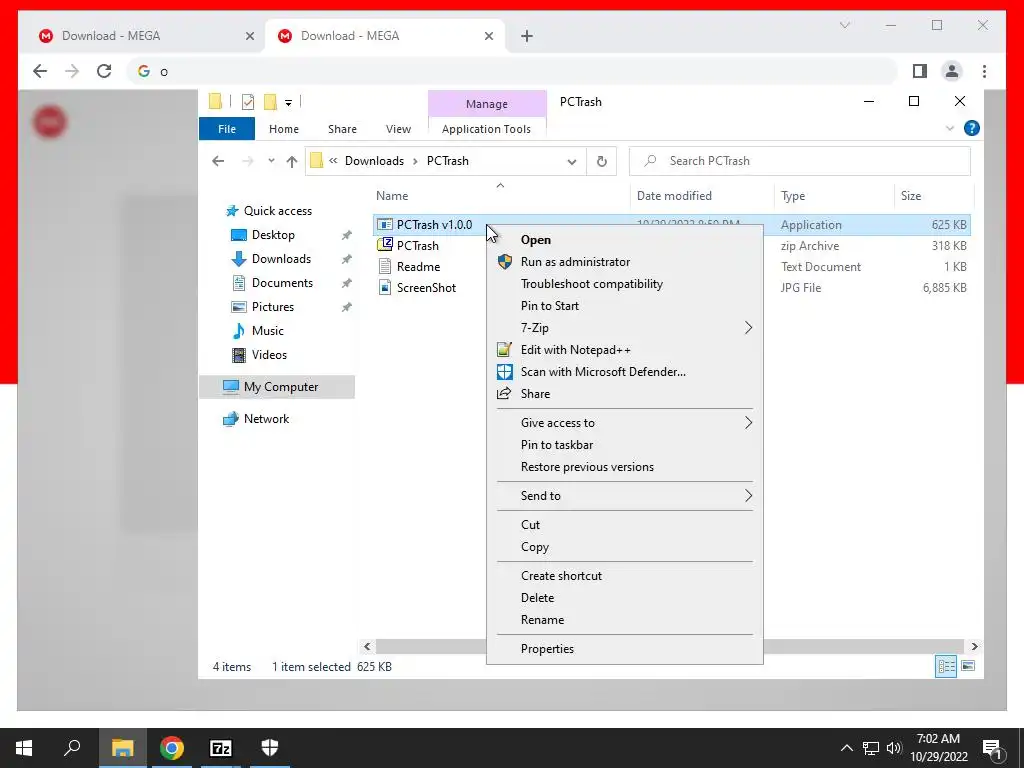Open Chrome's three-dot menu

pos(984,71)
